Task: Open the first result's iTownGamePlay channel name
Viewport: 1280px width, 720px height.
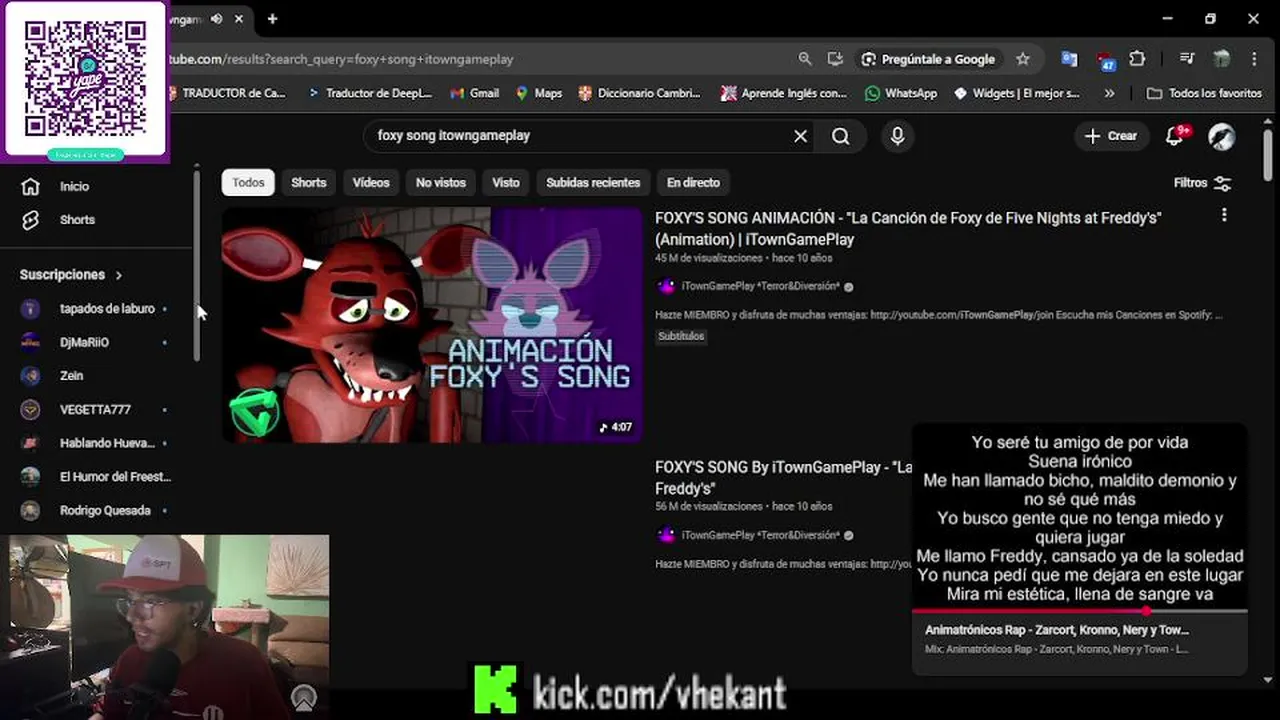Action: coord(761,286)
